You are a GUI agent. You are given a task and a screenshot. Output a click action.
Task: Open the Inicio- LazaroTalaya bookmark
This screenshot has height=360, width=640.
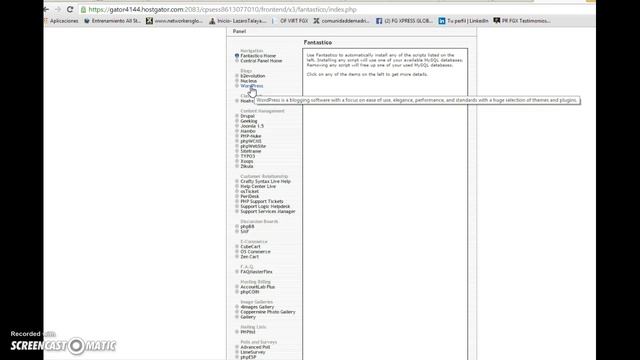[238, 21]
